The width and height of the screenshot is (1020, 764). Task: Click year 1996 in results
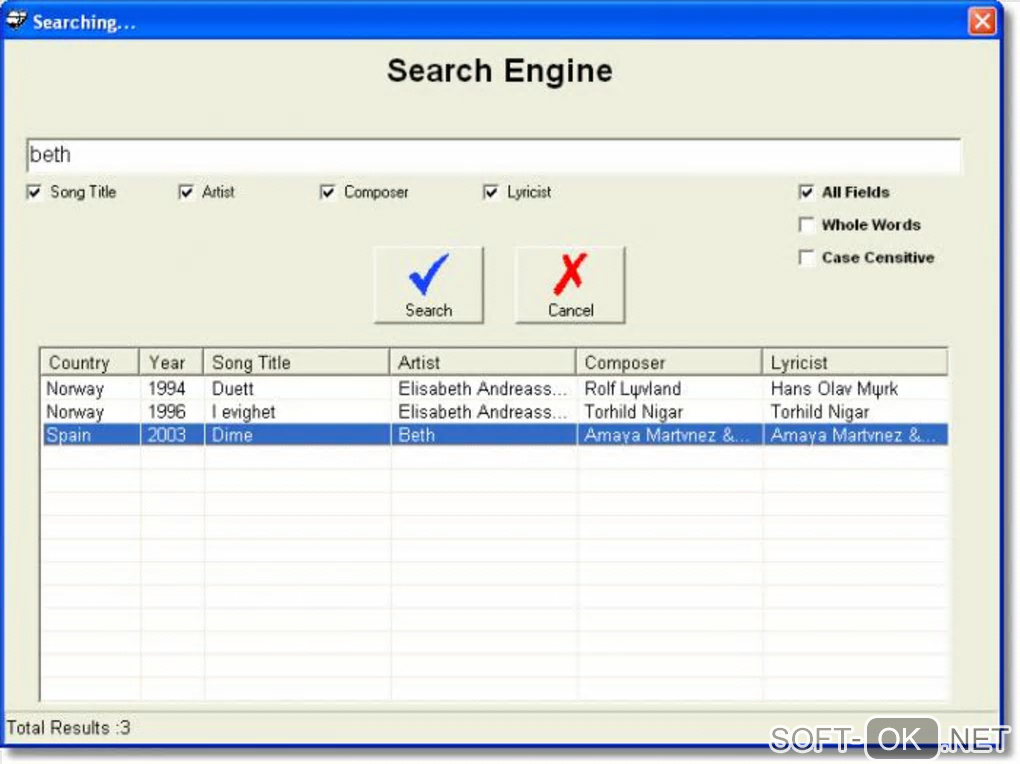[167, 412]
